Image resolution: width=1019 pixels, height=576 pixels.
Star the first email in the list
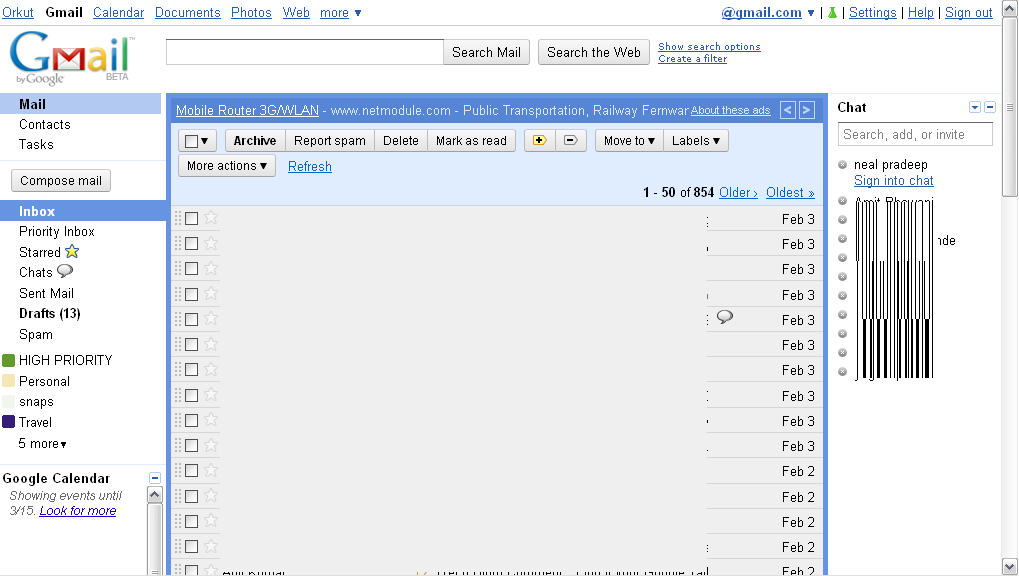tap(211, 218)
